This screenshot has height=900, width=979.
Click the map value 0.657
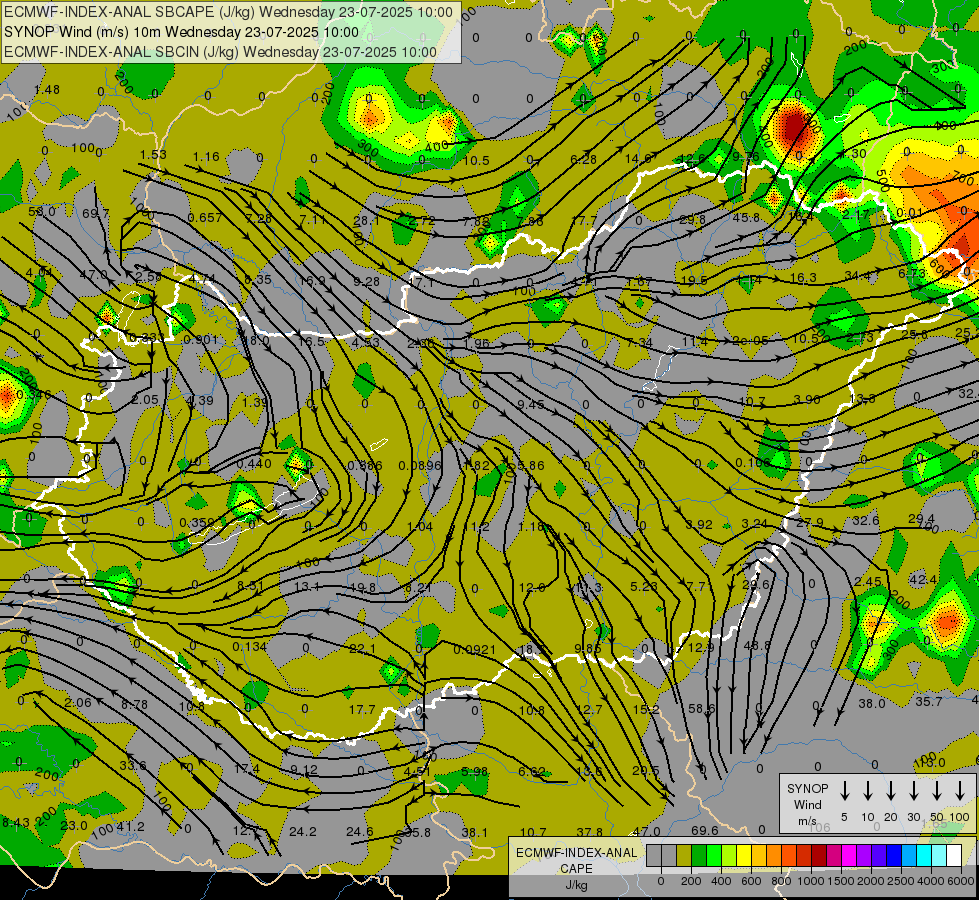pos(205,217)
